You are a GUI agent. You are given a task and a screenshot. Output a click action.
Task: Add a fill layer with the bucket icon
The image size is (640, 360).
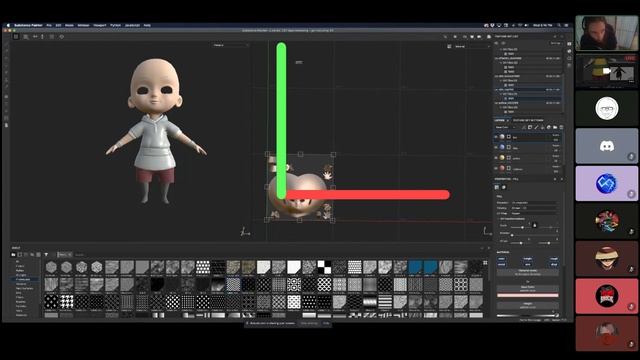(x=542, y=127)
